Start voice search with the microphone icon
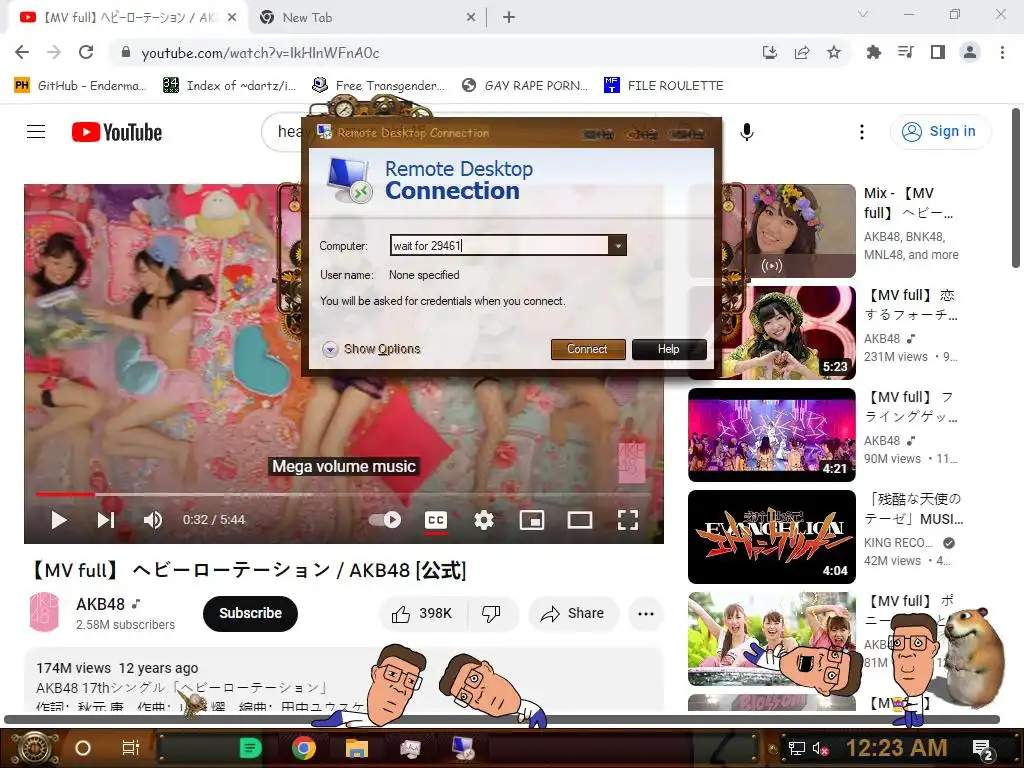Image resolution: width=1024 pixels, height=768 pixels. [747, 132]
